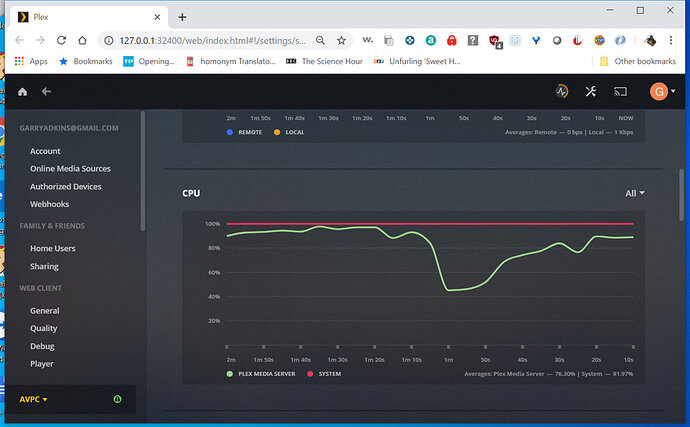
Task: Open Webhooks settings
Action: click(x=49, y=204)
